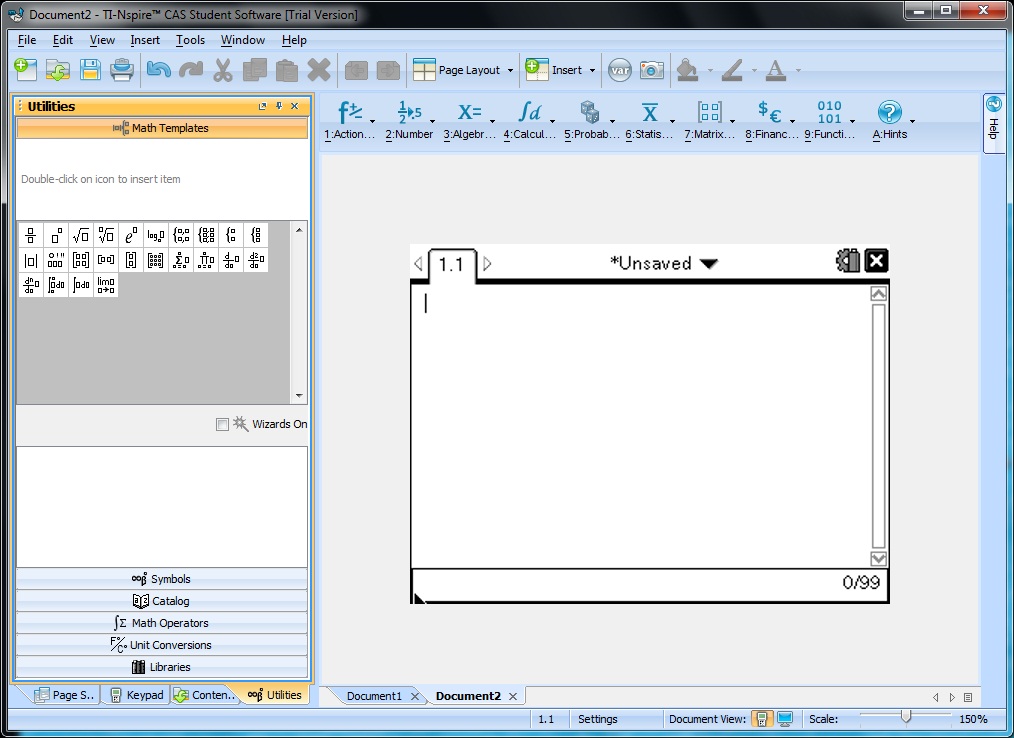Click the Settings status bar button

[x=598, y=719]
